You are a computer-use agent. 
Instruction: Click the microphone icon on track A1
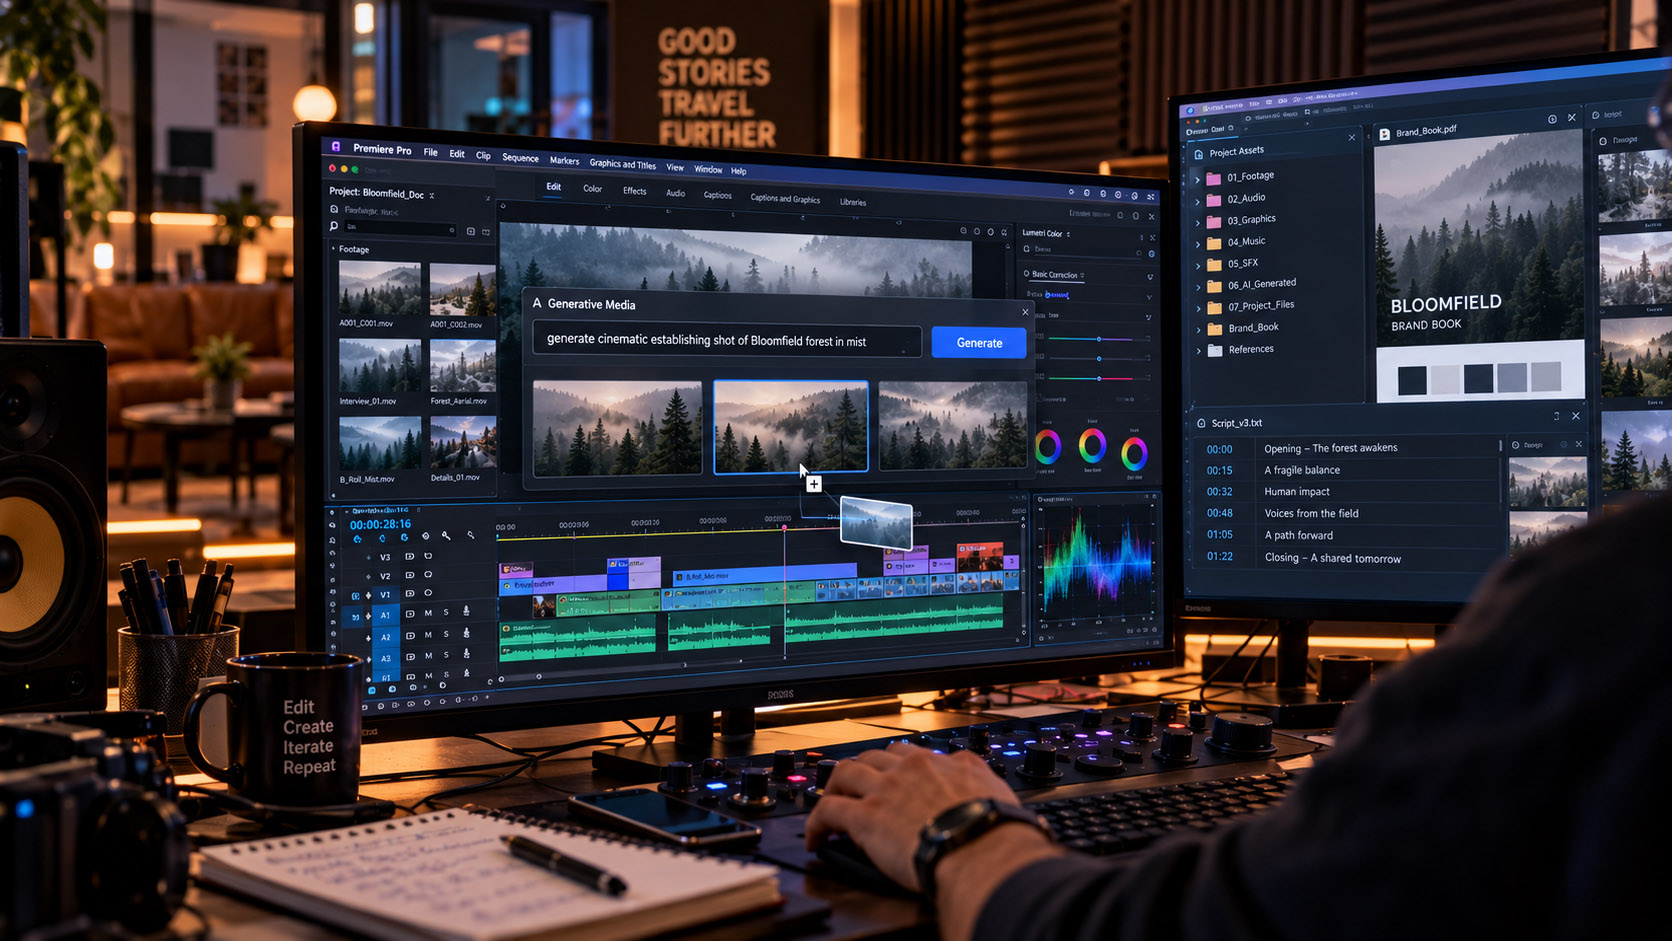pos(466,611)
